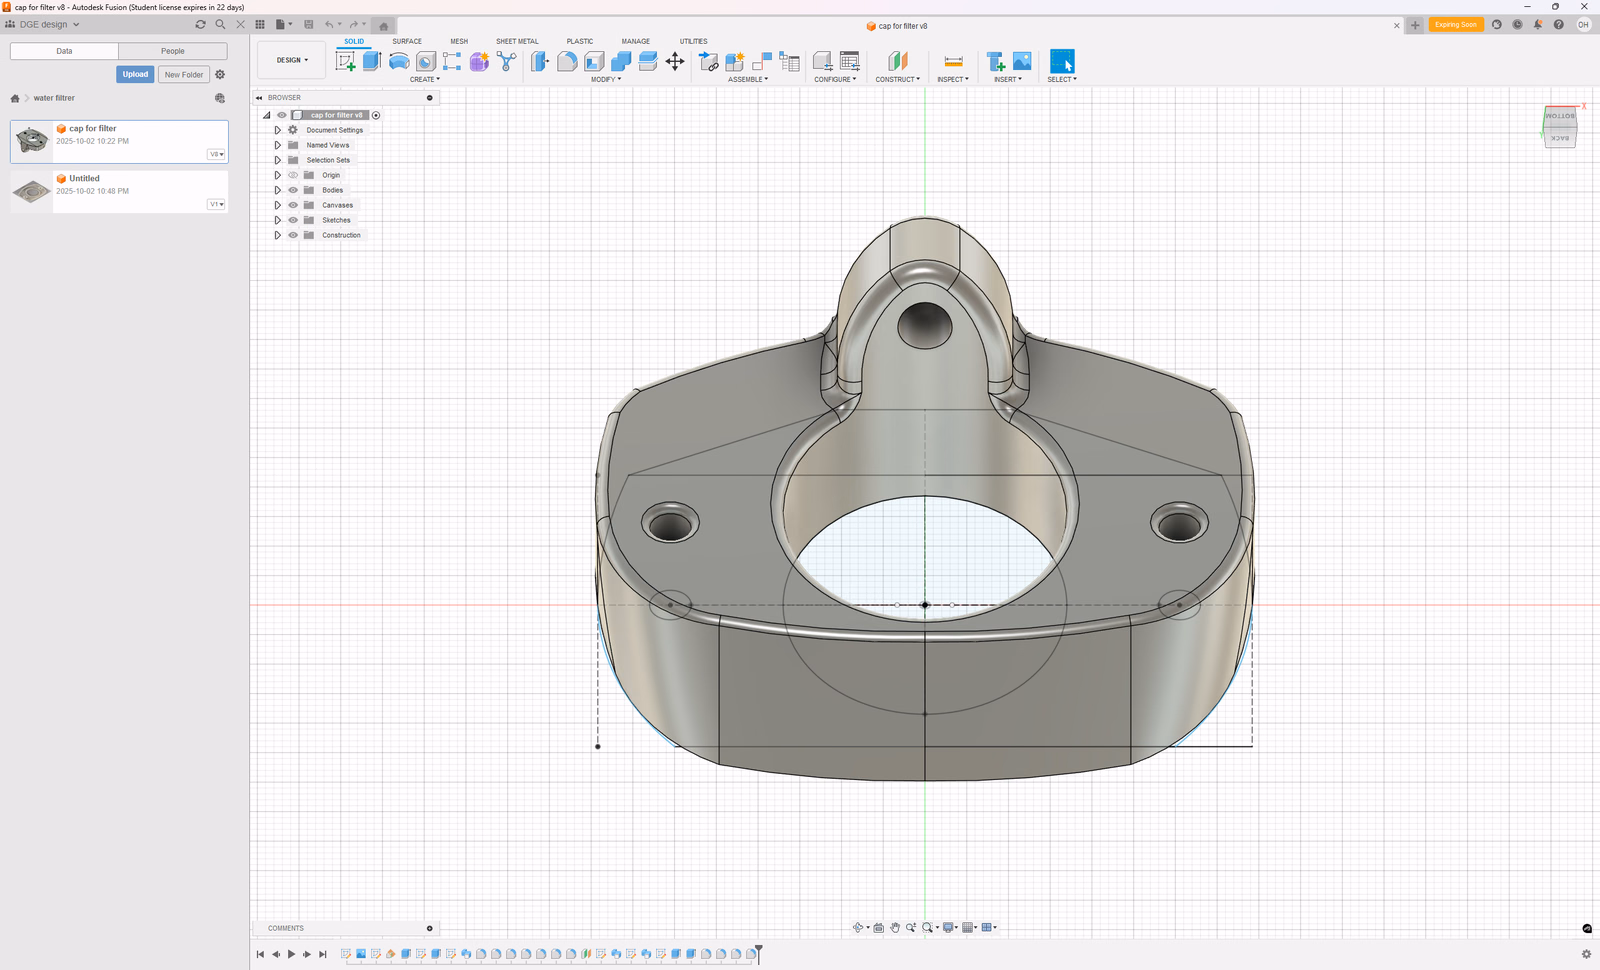Select the Joint tool in Assemble
Viewport: 1600px width, 970px height.
point(762,62)
